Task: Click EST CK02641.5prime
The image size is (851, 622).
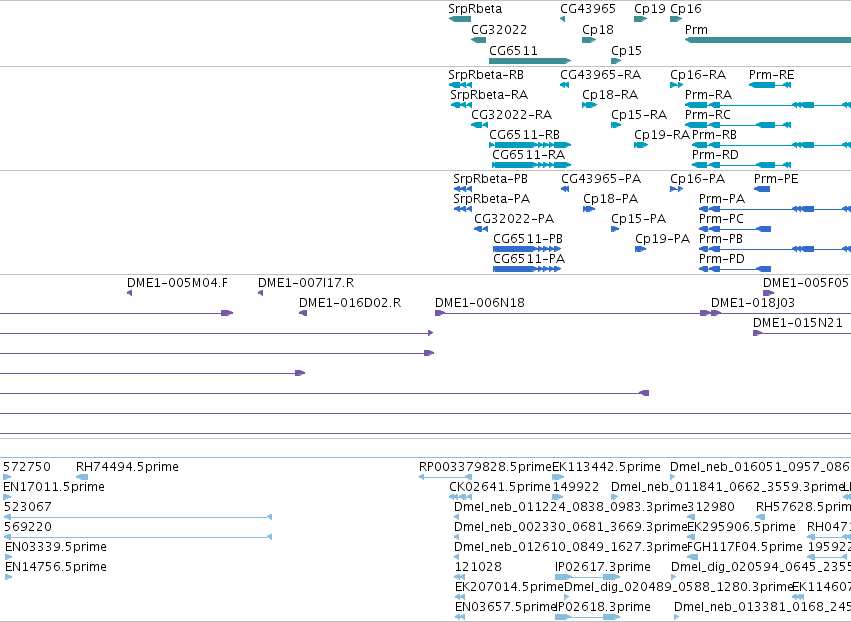Action: point(460,497)
